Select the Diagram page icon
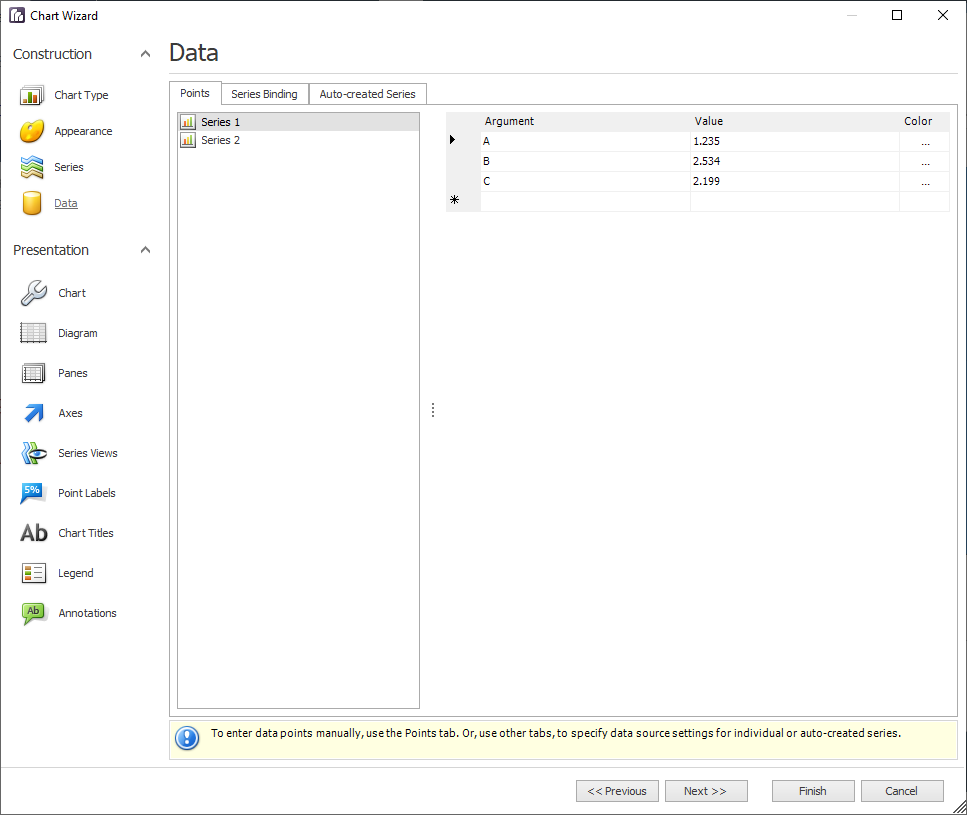The image size is (967, 815). point(31,332)
